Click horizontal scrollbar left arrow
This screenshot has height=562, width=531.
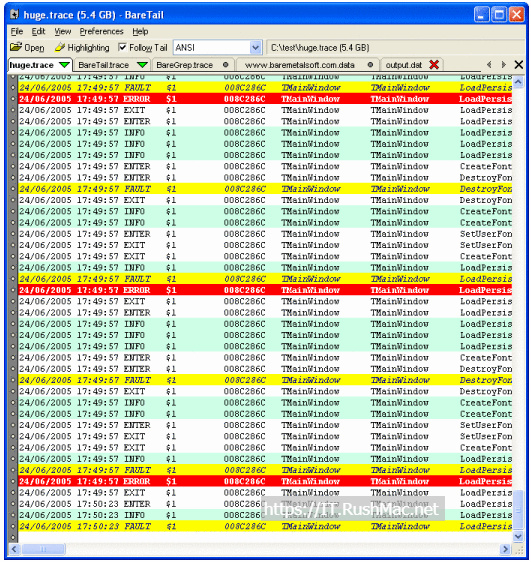click(14, 549)
